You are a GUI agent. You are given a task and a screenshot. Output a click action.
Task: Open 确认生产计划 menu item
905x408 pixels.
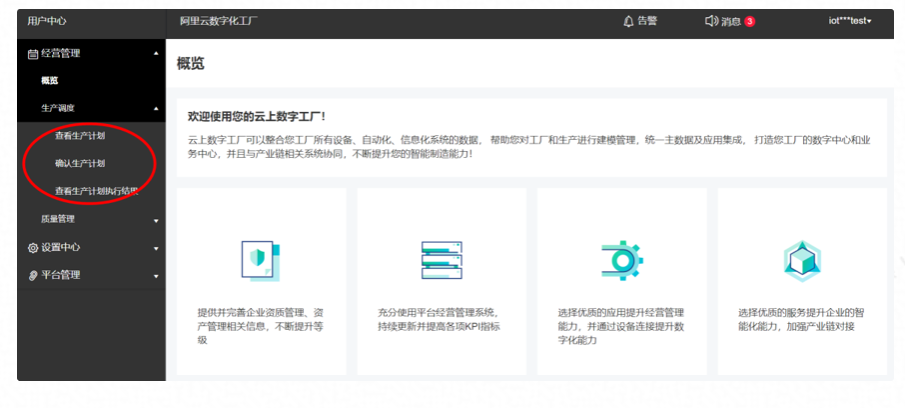(x=80, y=164)
